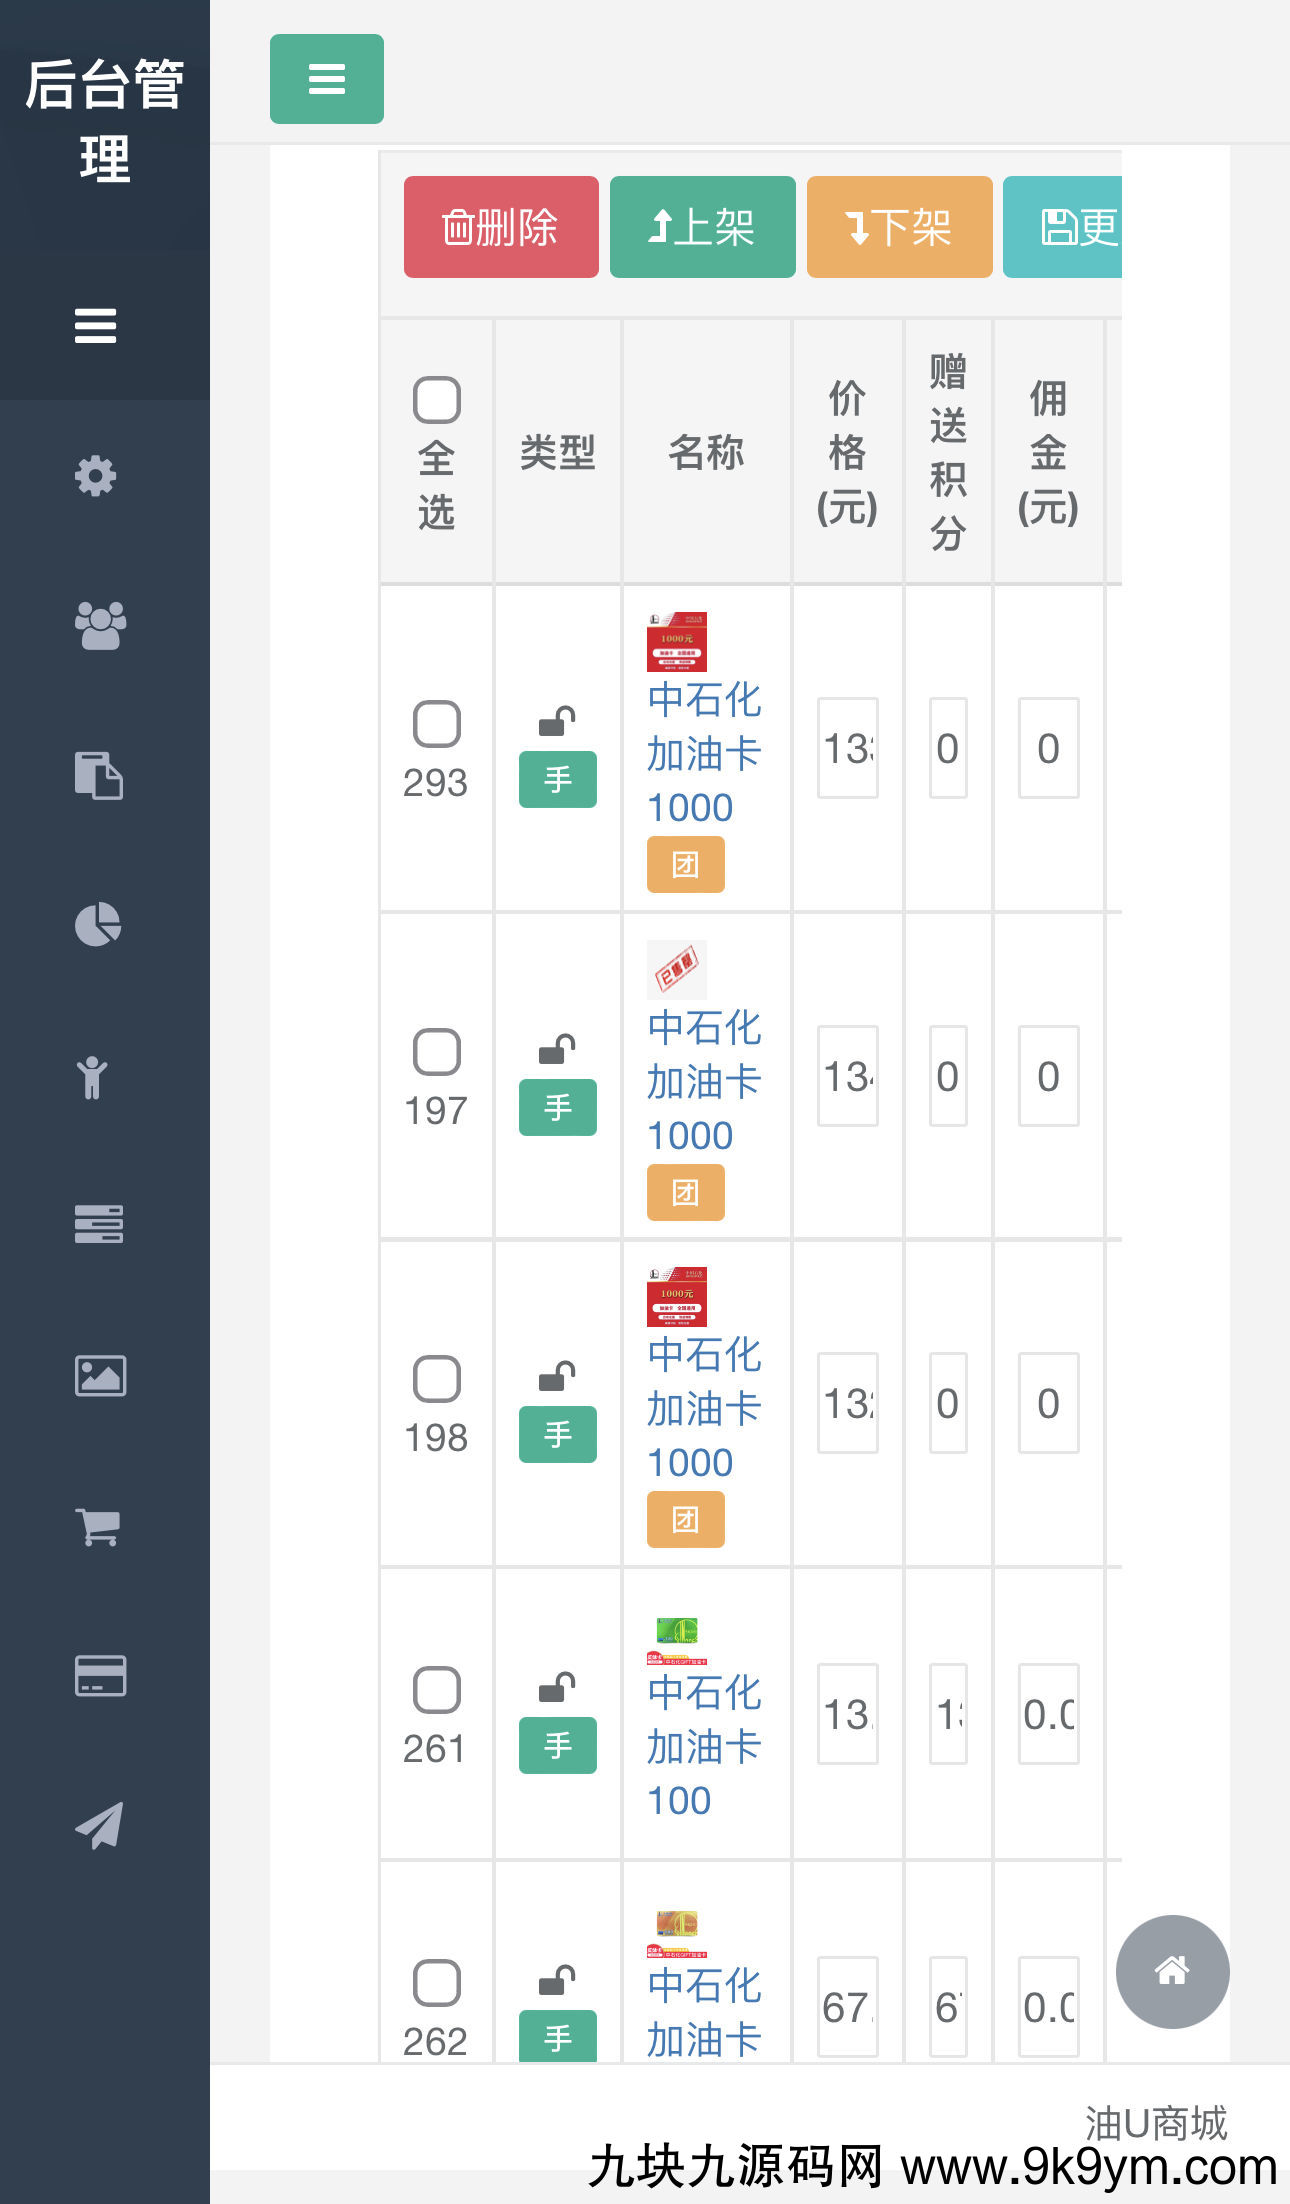Click the green menu button at top
Image resolution: width=1290 pixels, height=2204 pixels.
[326, 80]
